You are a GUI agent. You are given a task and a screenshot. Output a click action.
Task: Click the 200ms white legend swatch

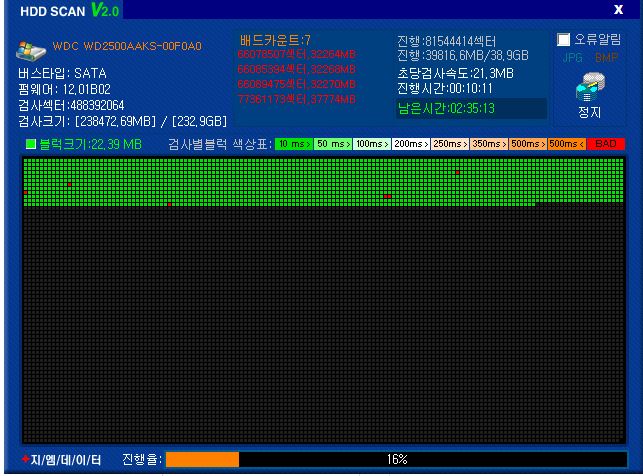[410, 144]
